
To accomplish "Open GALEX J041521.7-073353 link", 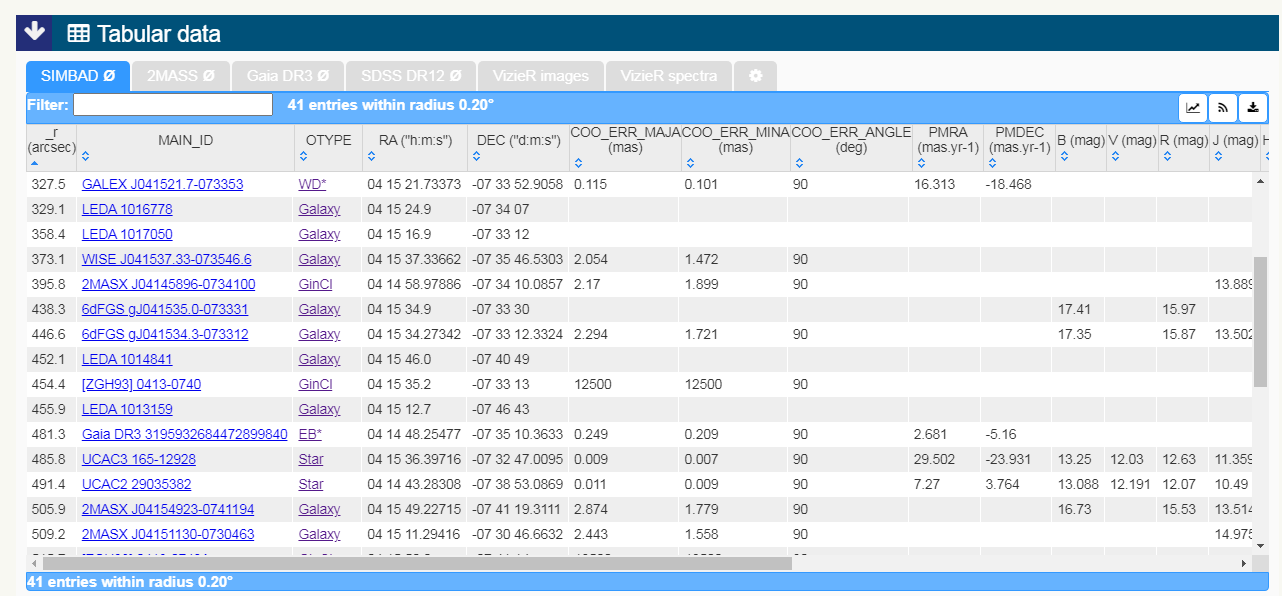I will pyautogui.click(x=162, y=184).
